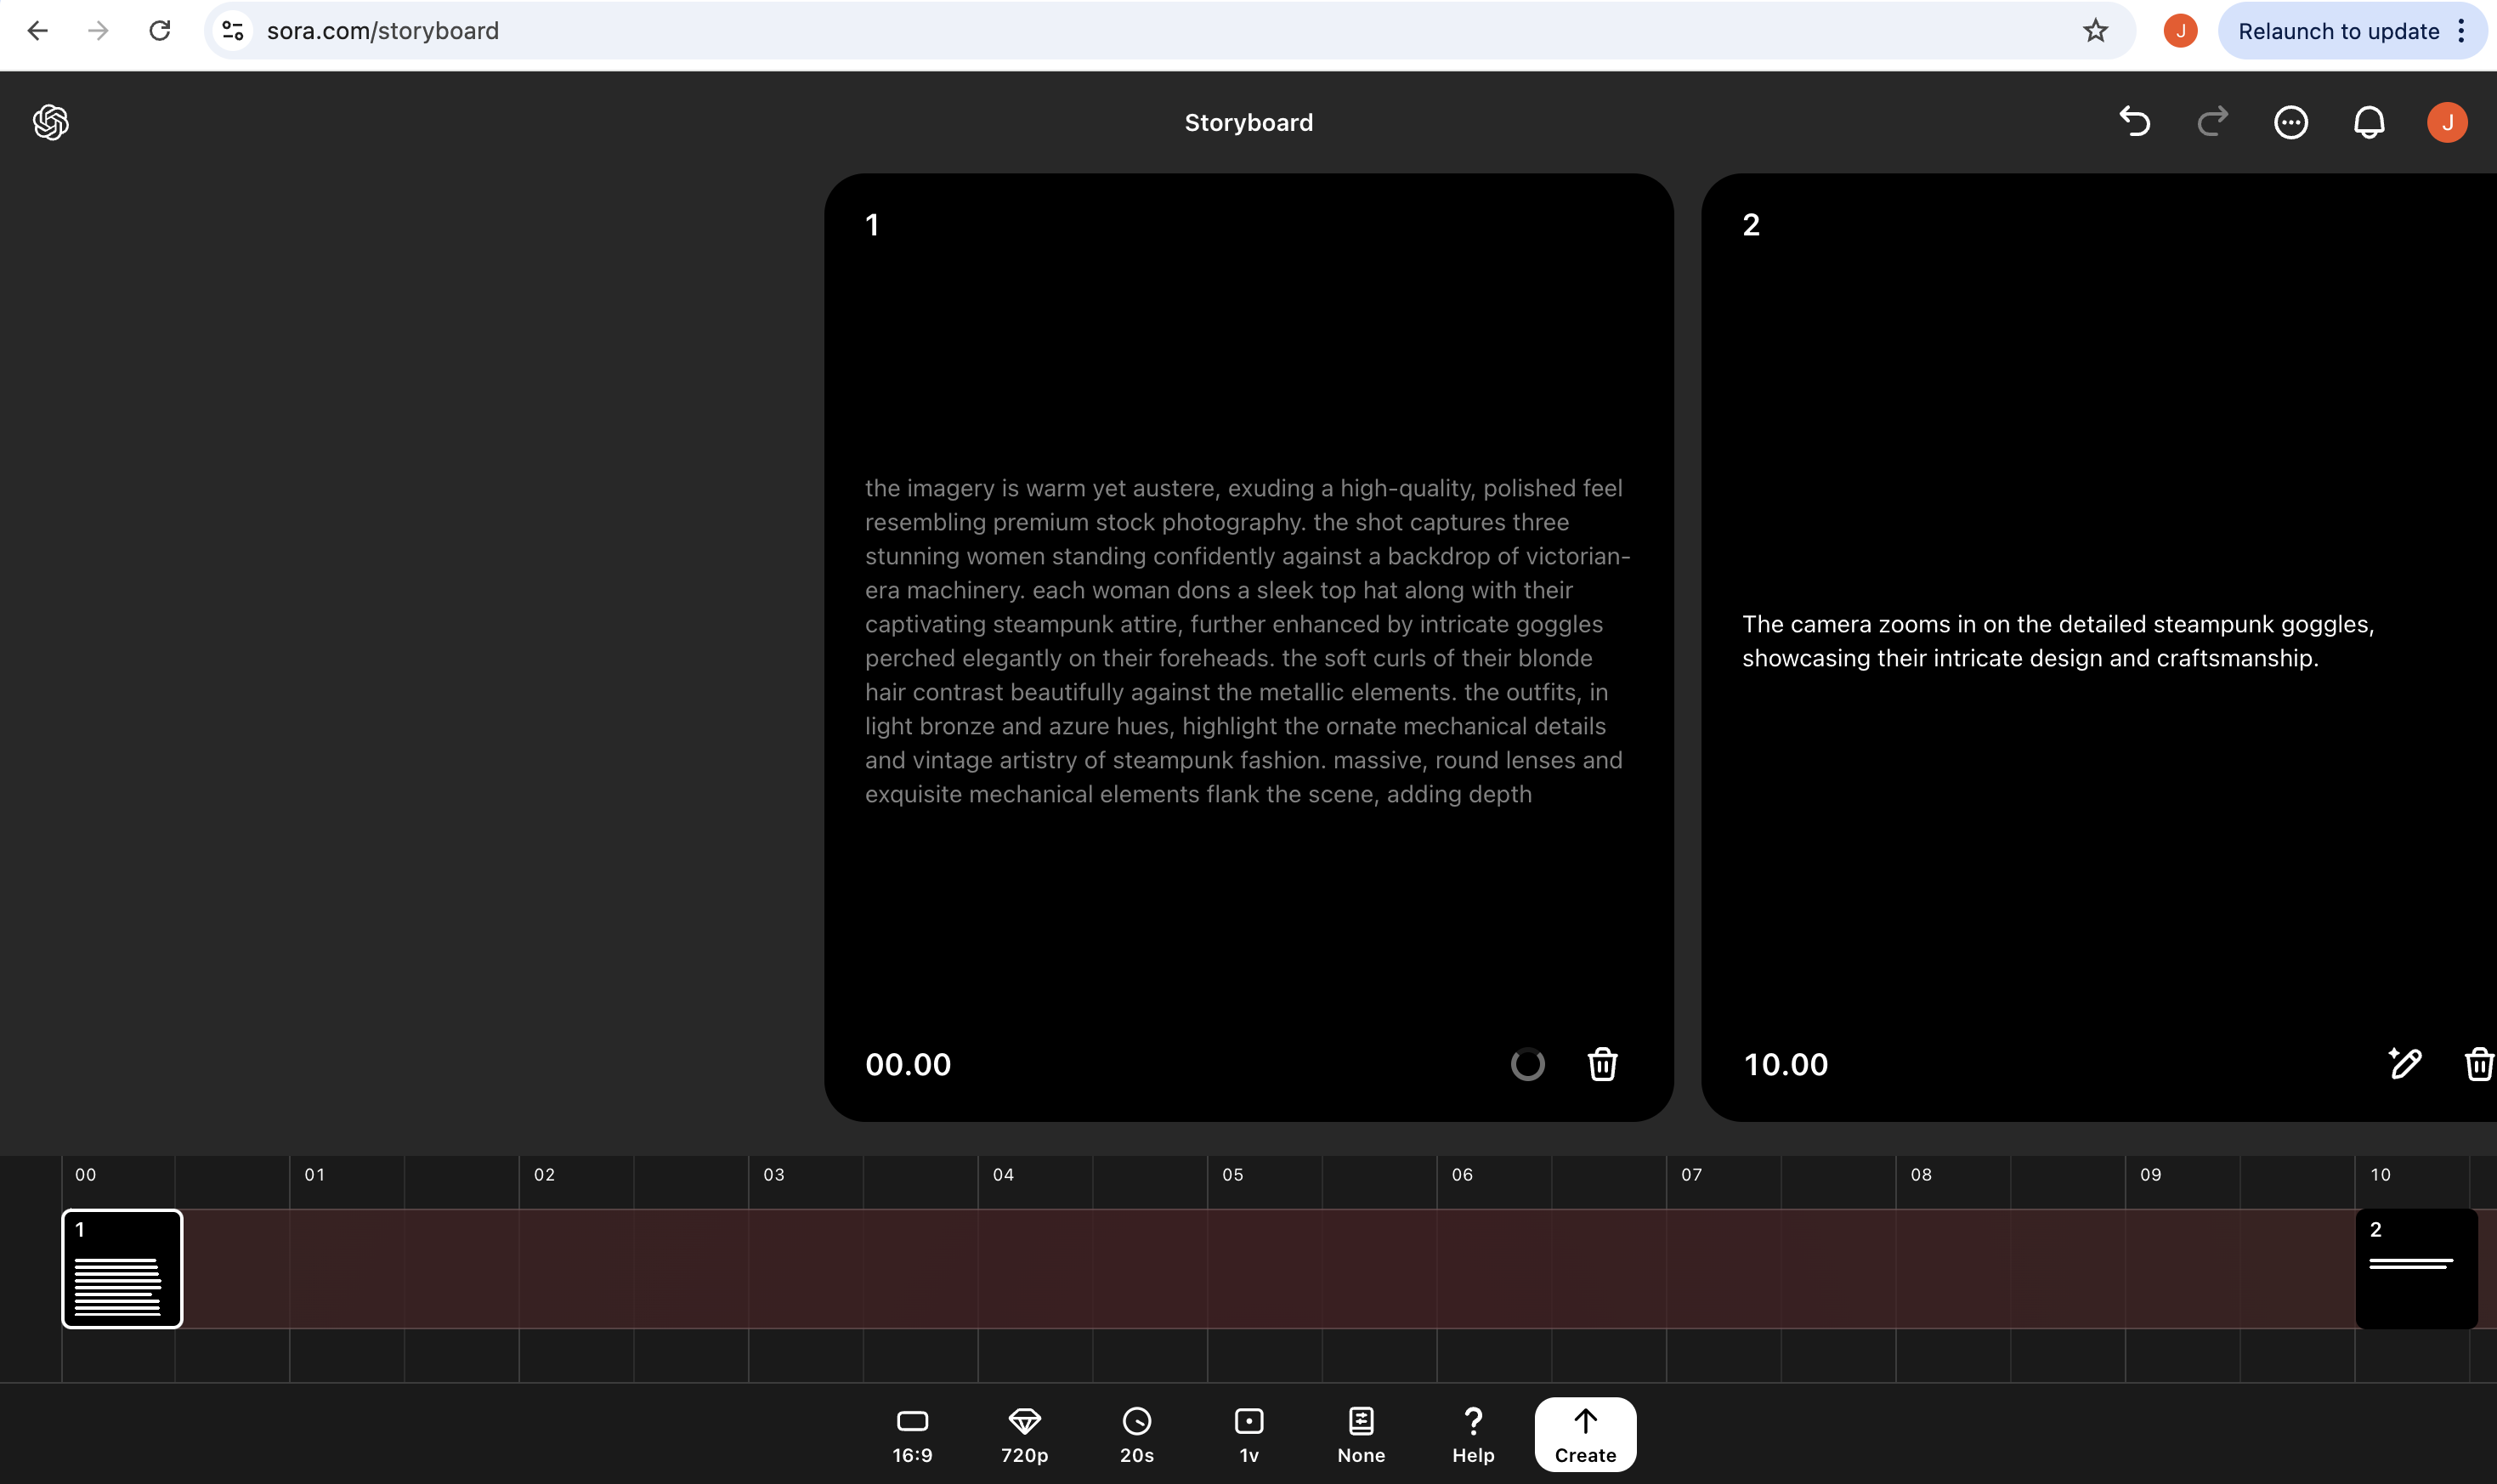
Task: Delete storyboard card 1
Action: 1602,1064
